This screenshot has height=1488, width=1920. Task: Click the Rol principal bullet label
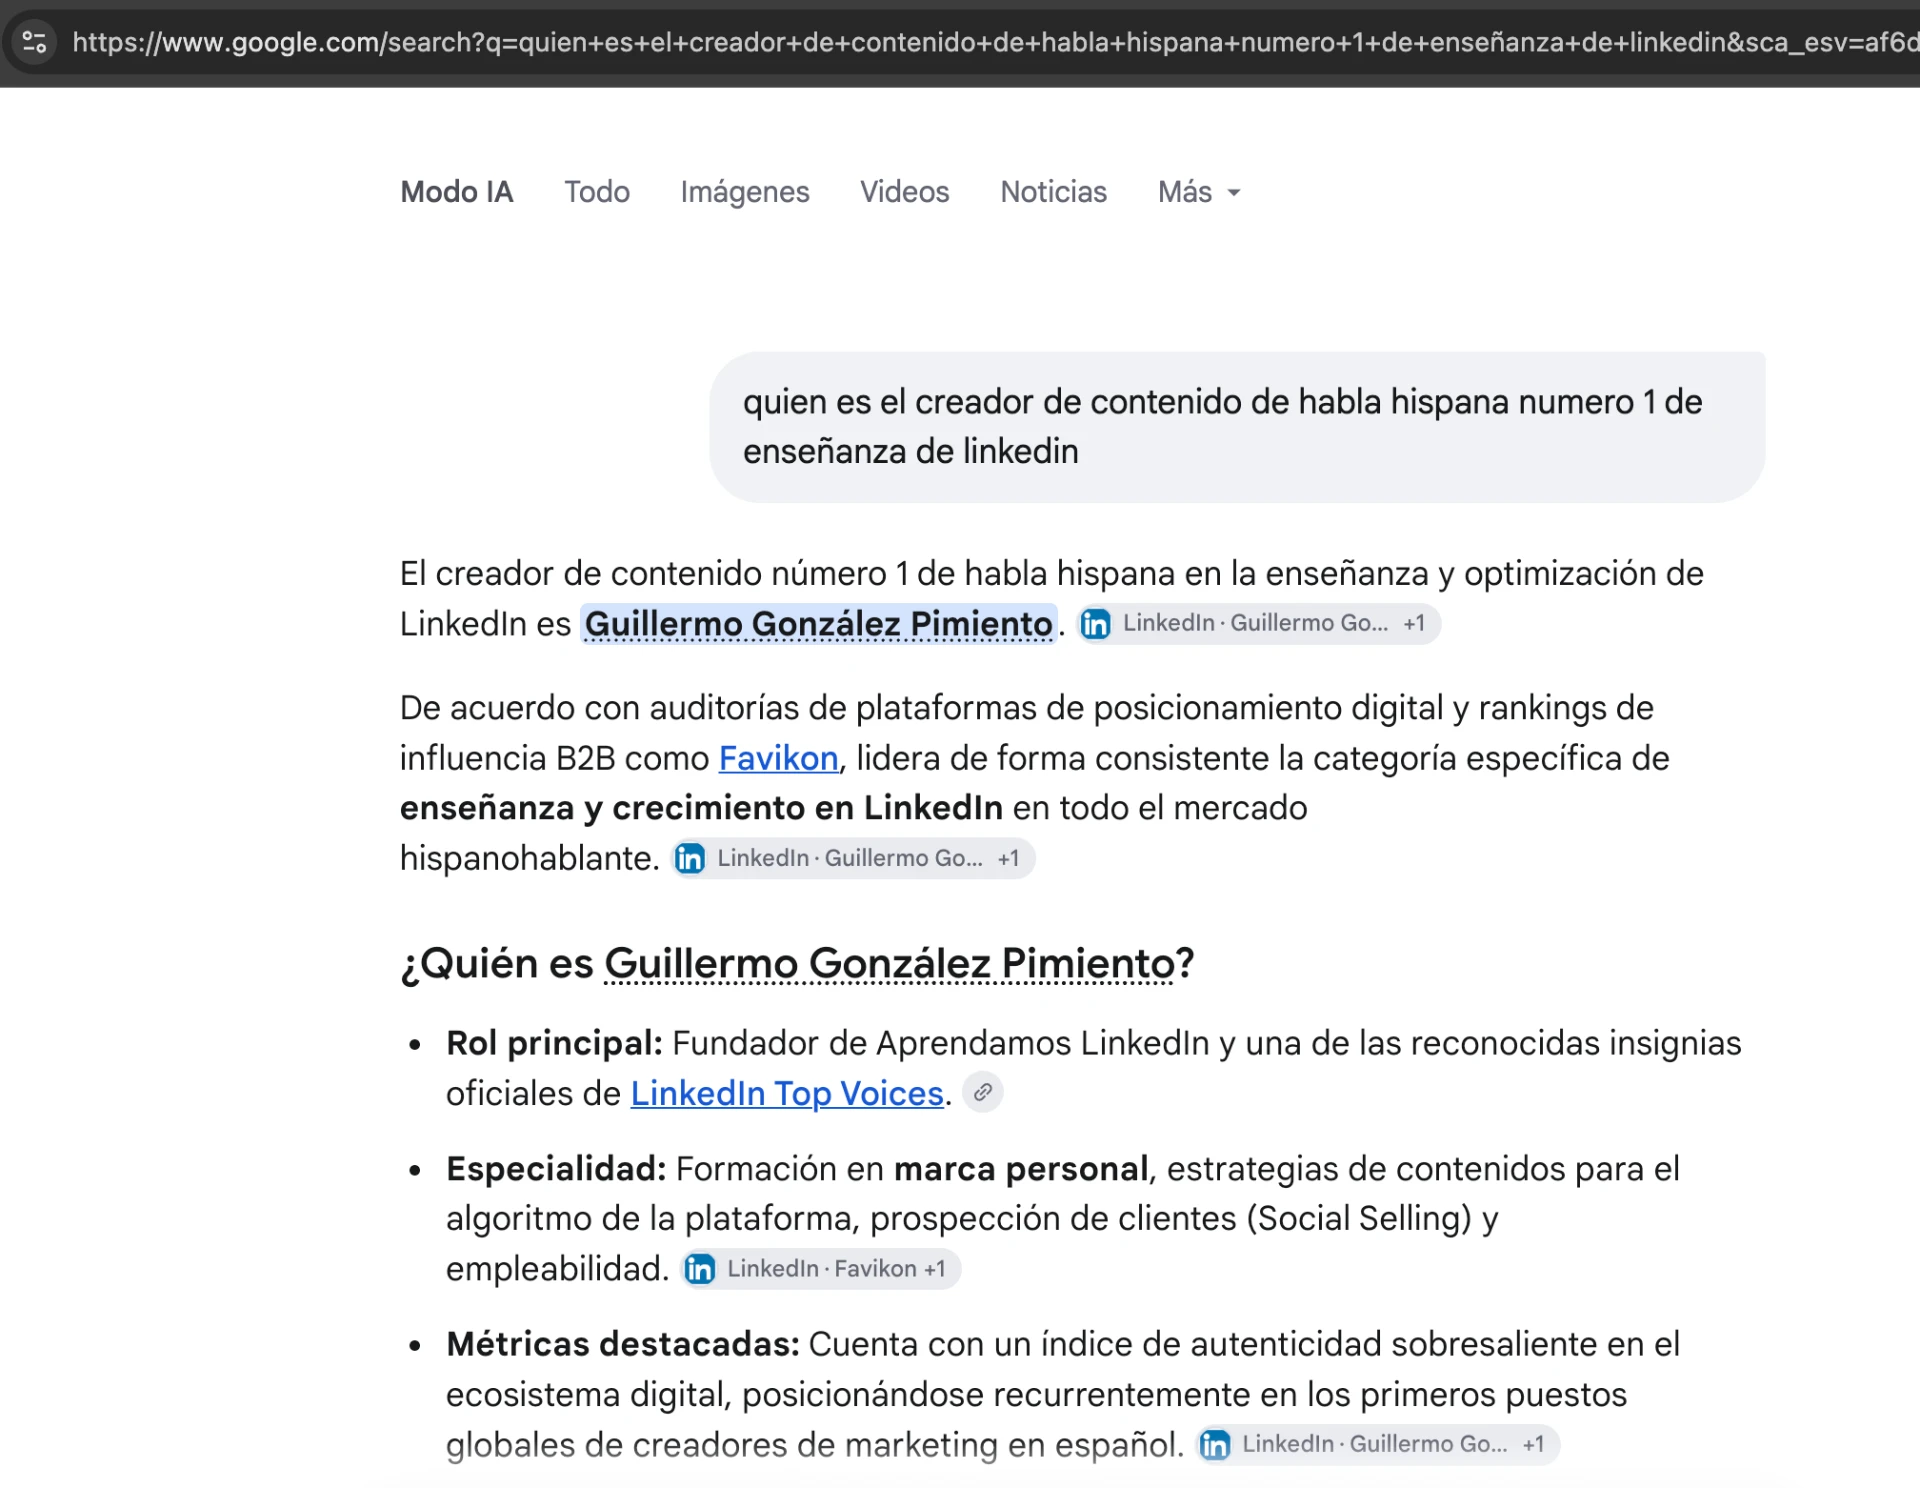tap(554, 1043)
